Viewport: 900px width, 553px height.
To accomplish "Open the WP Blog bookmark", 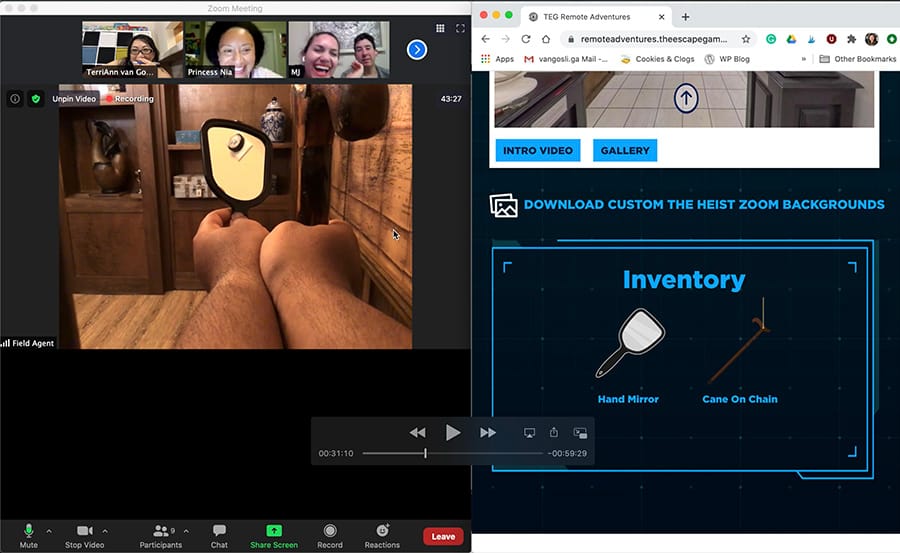I will [x=727, y=59].
